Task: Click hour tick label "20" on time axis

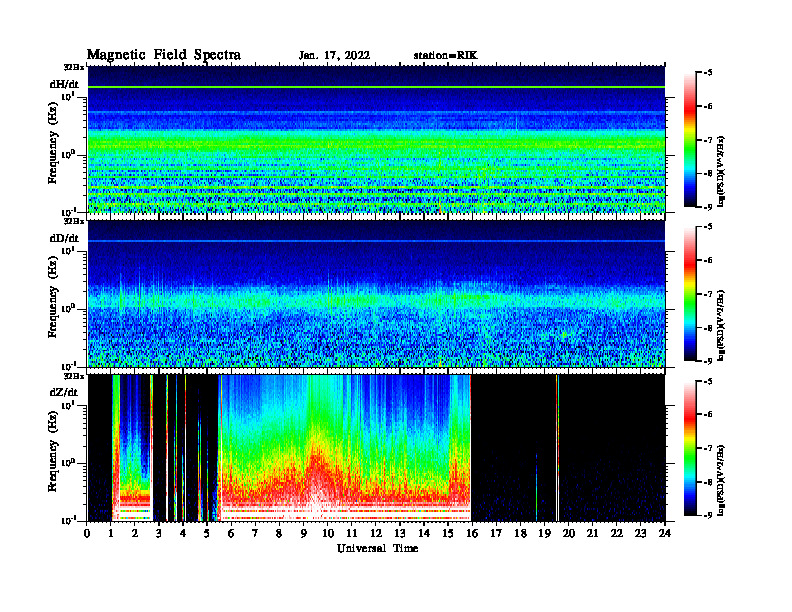Action: 569,533
